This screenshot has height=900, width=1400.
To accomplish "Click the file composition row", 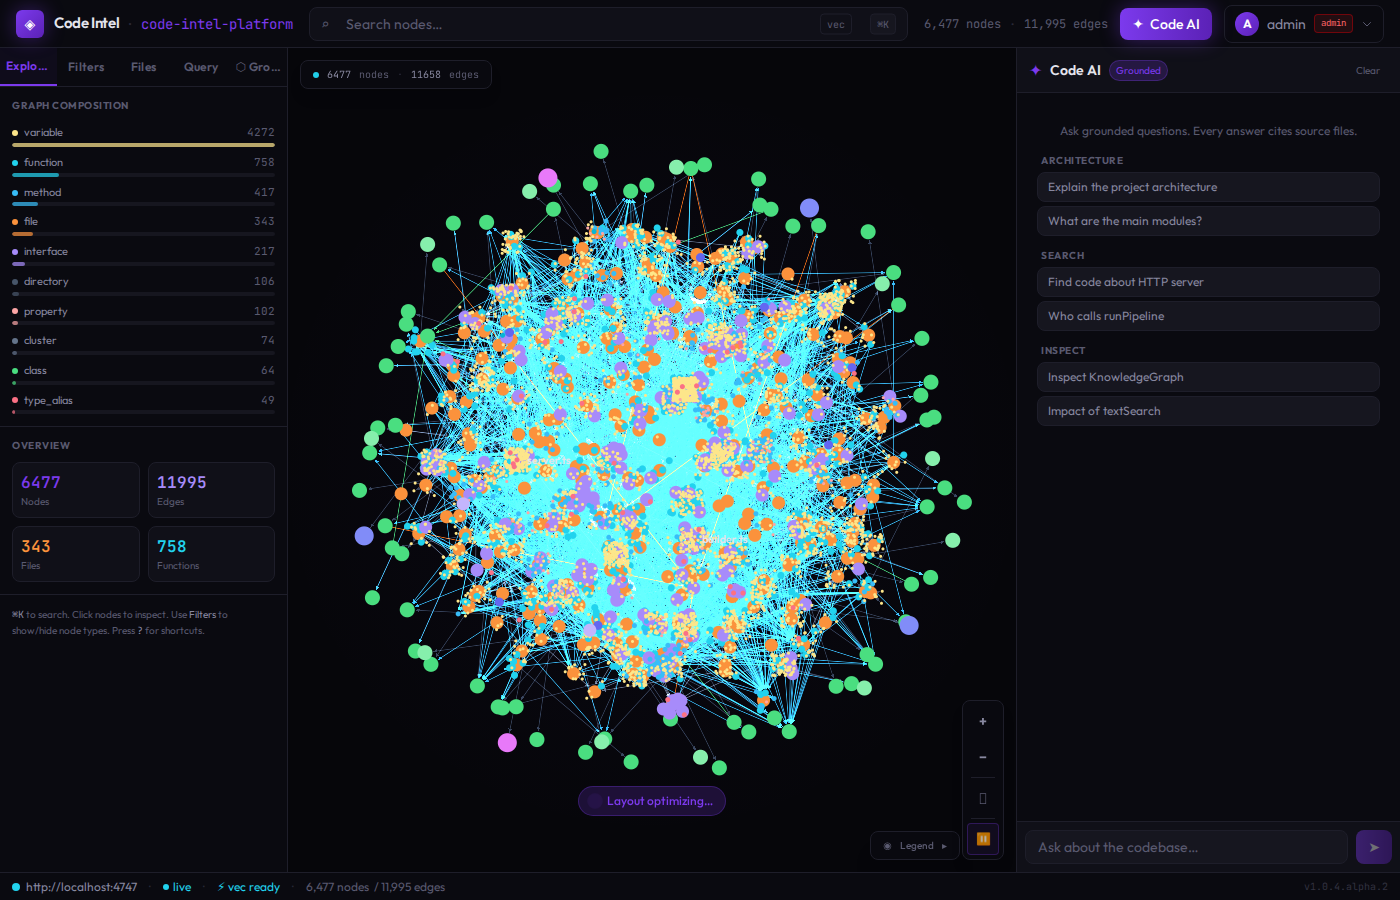I will (x=143, y=224).
